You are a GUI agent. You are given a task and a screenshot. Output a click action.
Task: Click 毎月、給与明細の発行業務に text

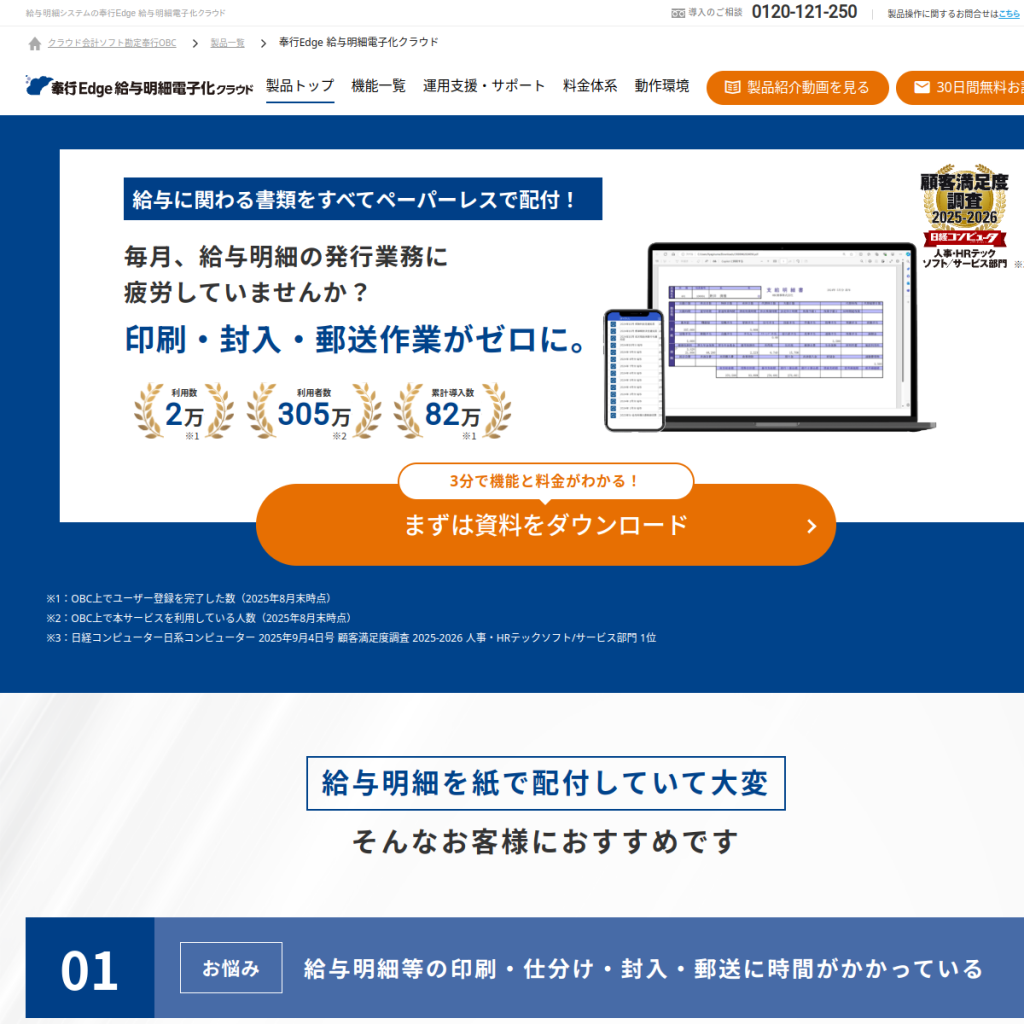click(286, 257)
